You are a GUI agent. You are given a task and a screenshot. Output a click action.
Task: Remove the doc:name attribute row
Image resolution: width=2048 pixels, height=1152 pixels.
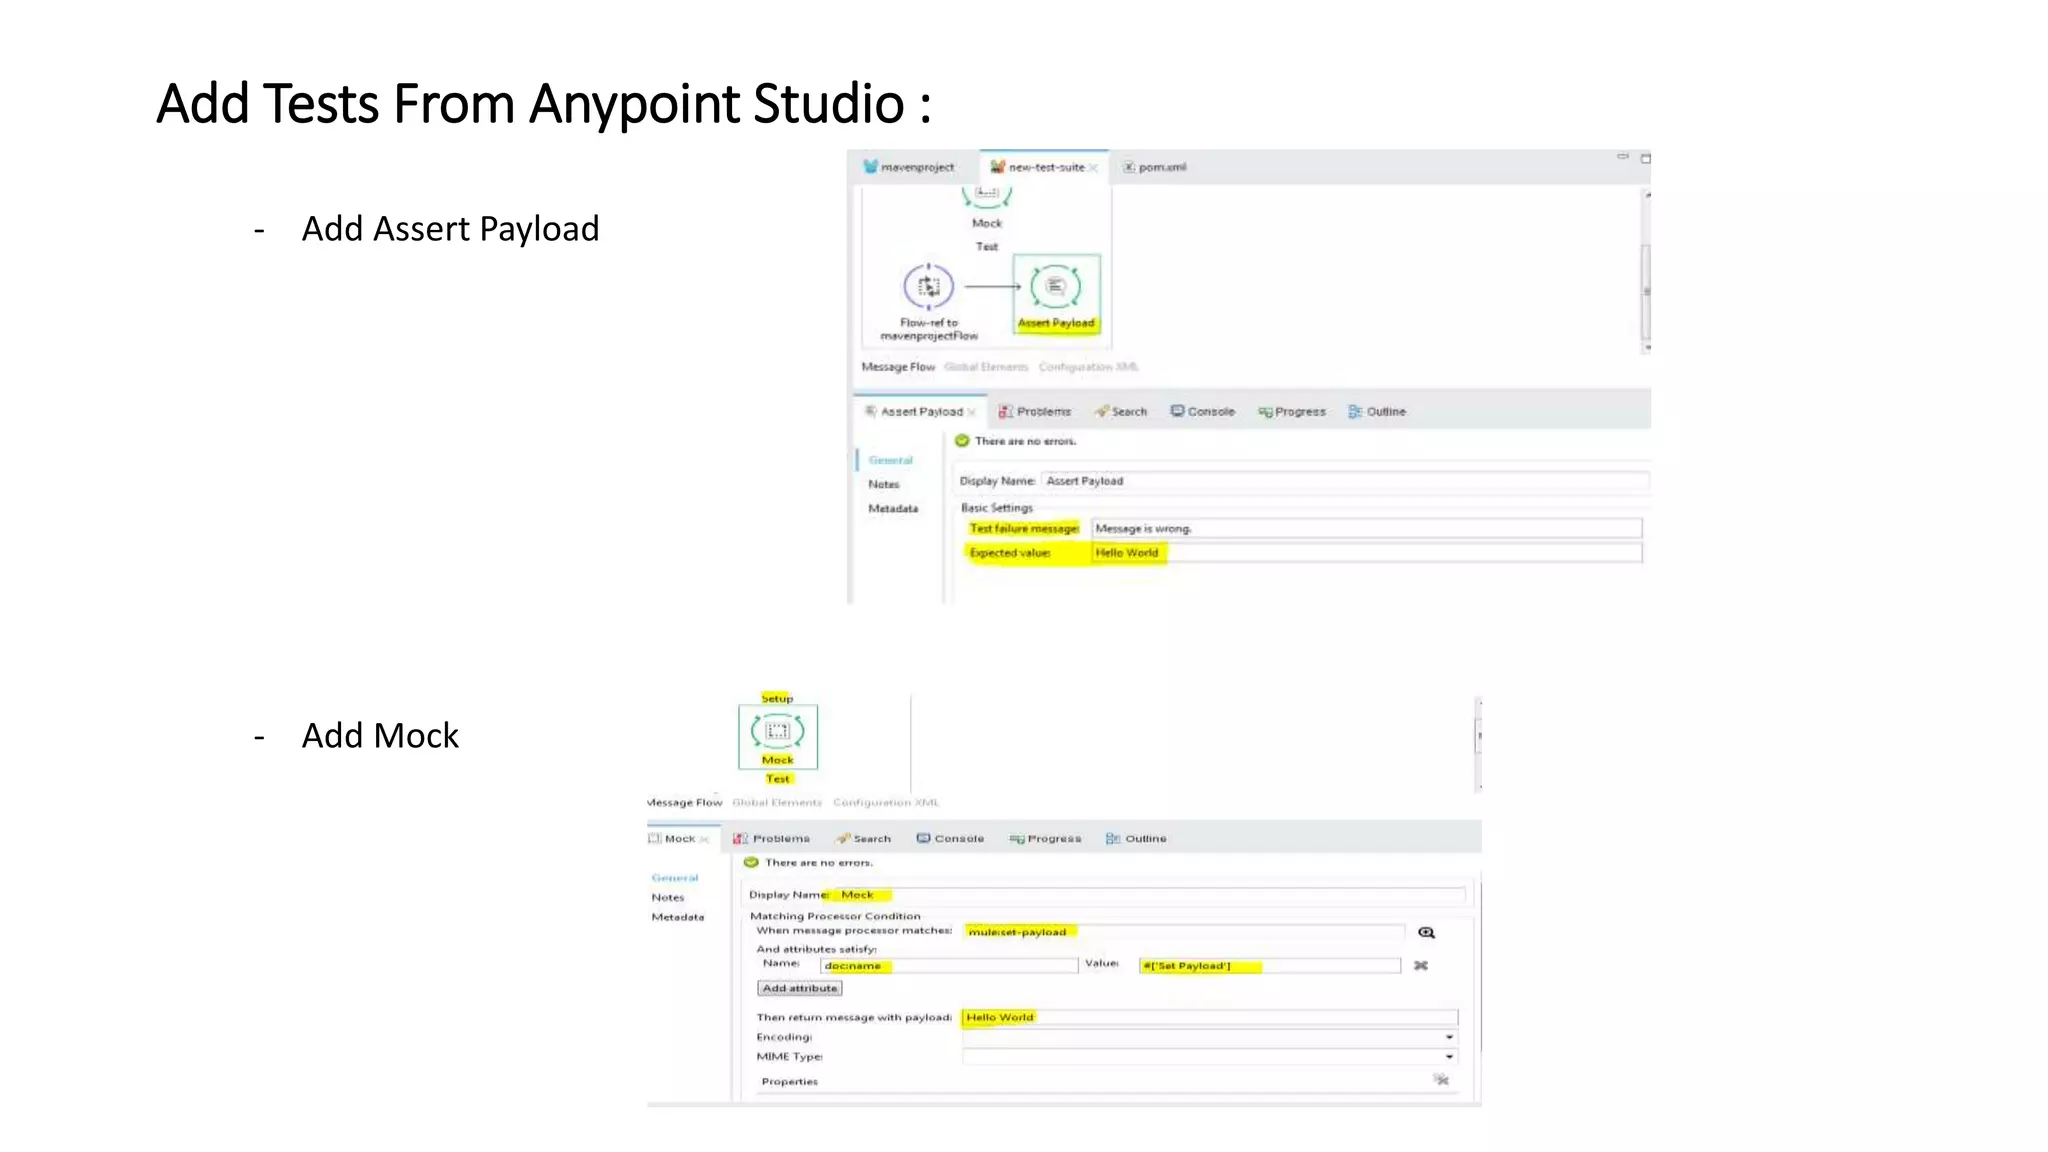1420,966
